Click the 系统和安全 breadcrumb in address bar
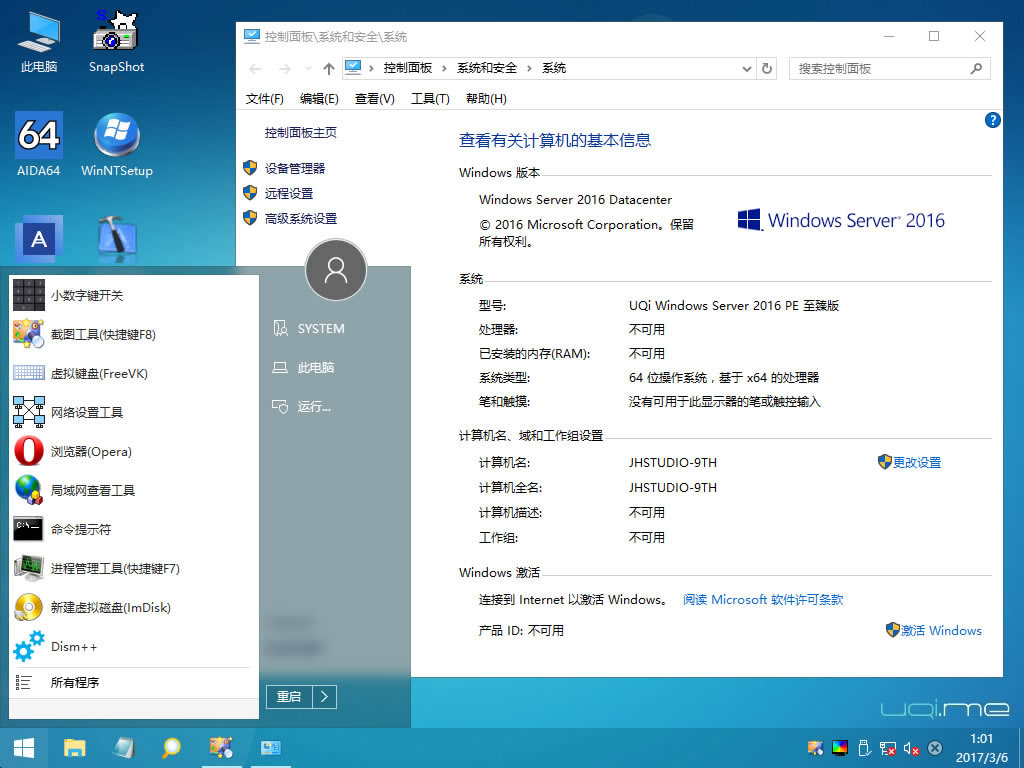The width and height of the screenshot is (1024, 768). coord(487,68)
